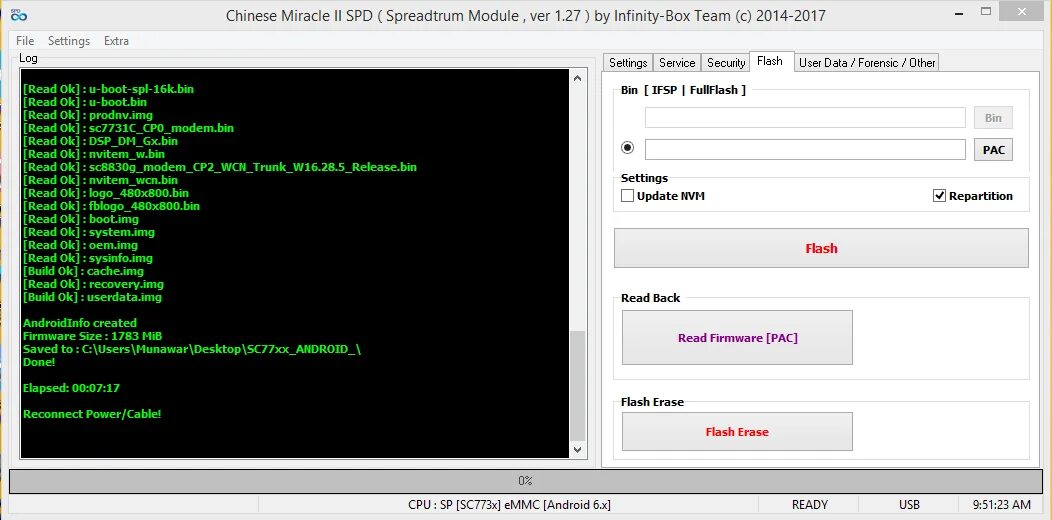This screenshot has height=520, width=1052.
Task: Click the Infinity-Box app icon in title bar
Action: (x=18, y=14)
